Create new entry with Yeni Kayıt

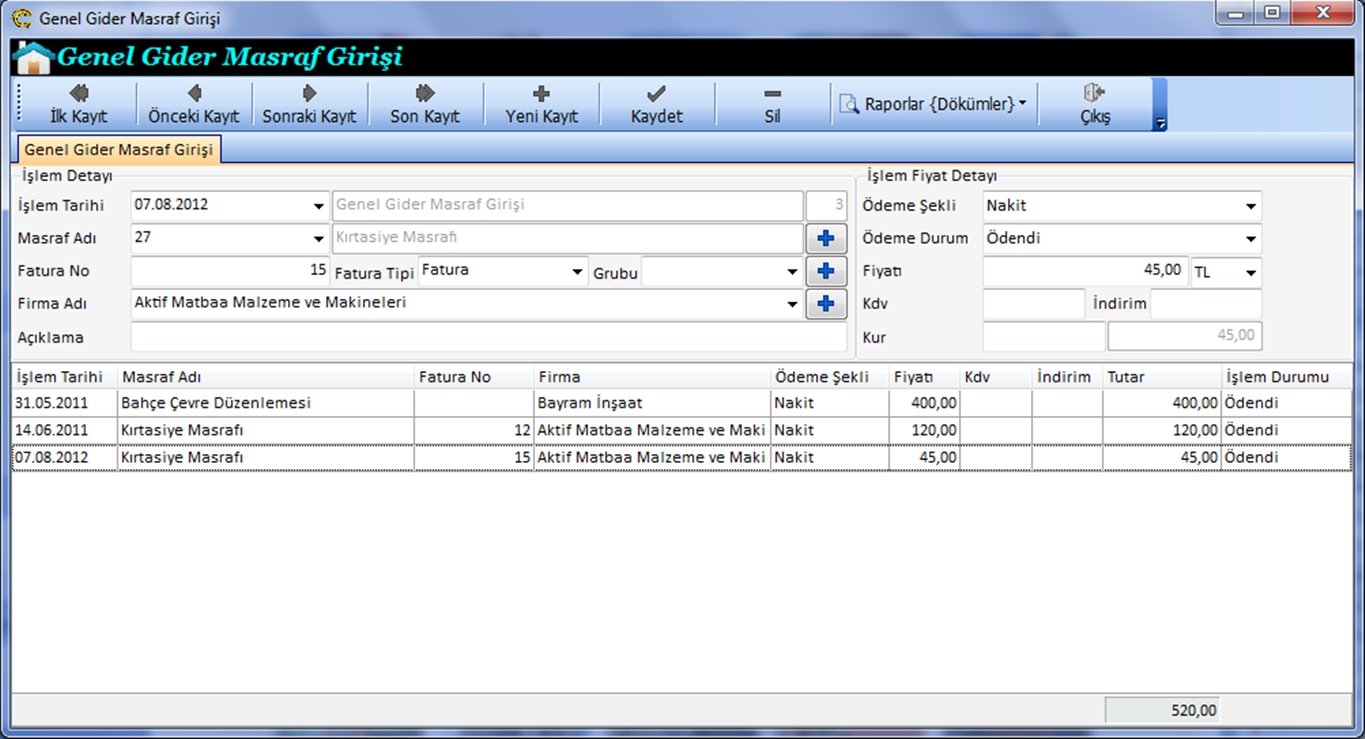541,104
